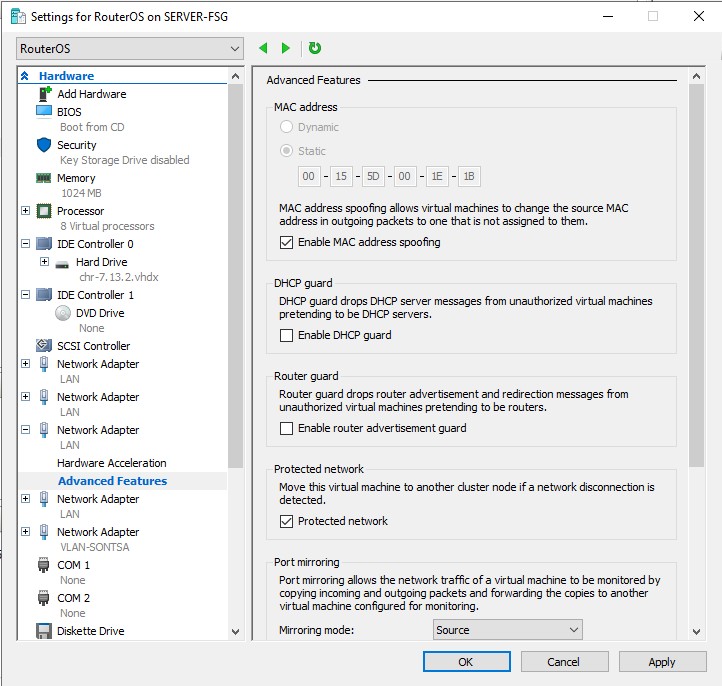Select the BIOS monitor icon
Viewport: 722px width, 686px height.
coord(44,111)
